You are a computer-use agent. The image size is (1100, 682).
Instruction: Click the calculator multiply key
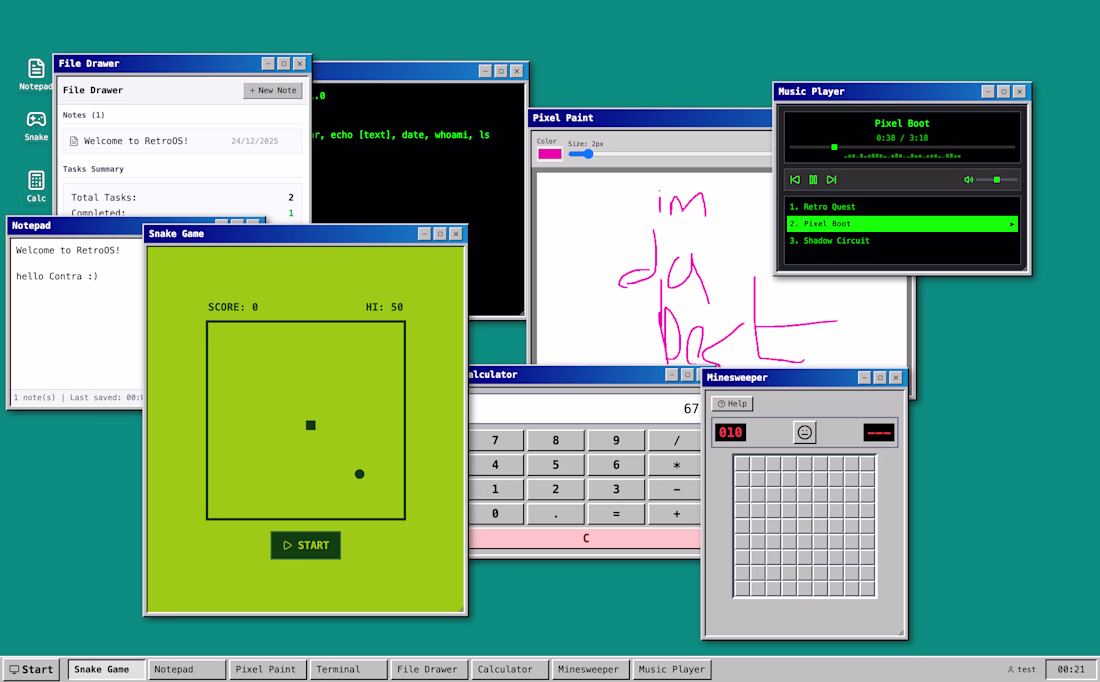(675, 465)
